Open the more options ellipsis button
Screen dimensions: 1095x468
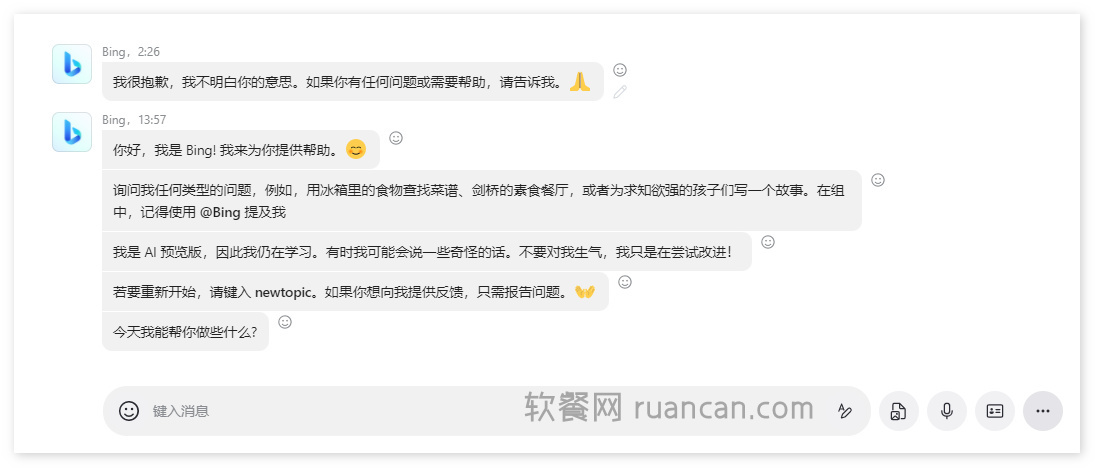[x=1043, y=411]
